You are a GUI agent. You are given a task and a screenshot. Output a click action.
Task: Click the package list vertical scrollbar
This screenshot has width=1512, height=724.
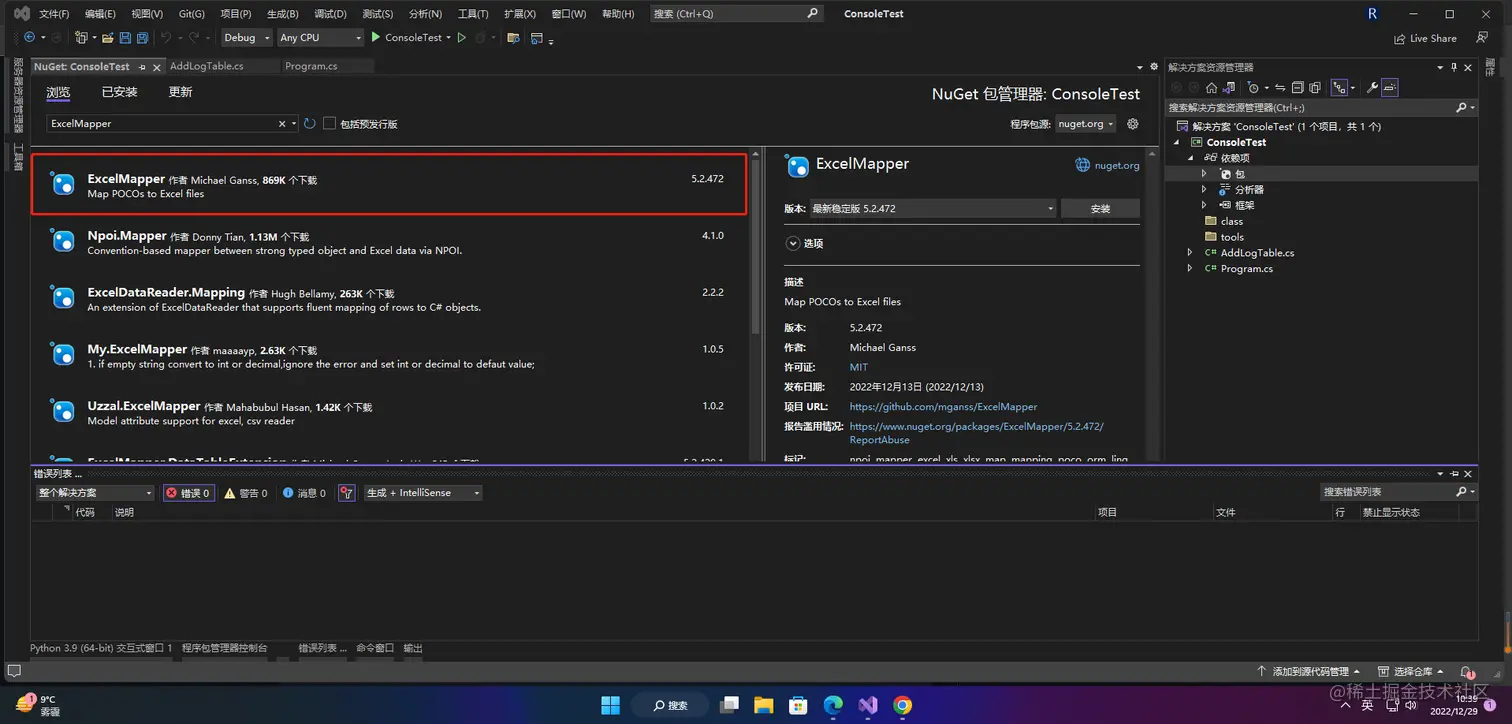click(756, 247)
